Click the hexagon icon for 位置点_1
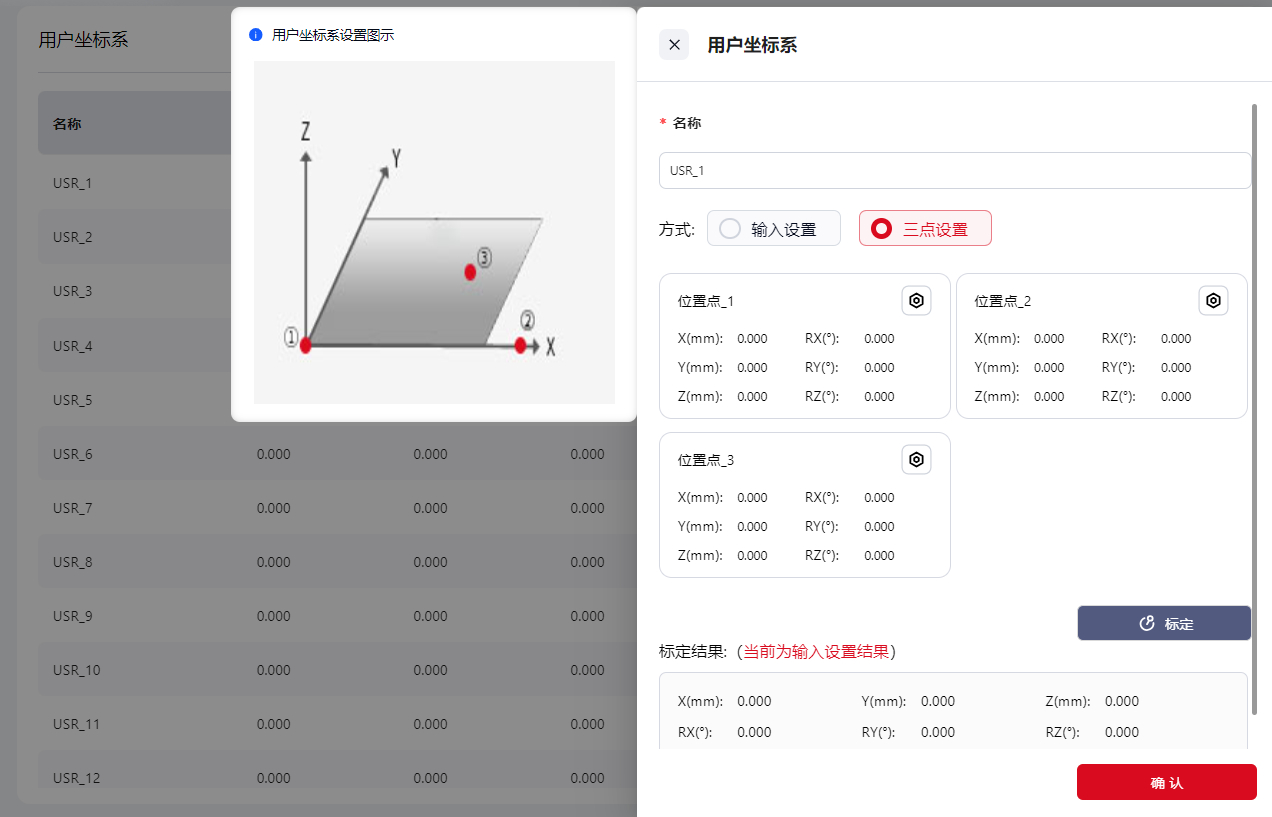Image resolution: width=1272 pixels, height=817 pixels. [916, 300]
